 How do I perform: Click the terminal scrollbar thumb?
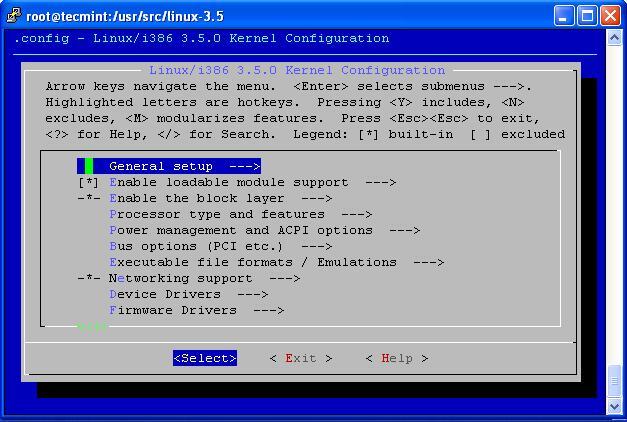[x=614, y=380]
